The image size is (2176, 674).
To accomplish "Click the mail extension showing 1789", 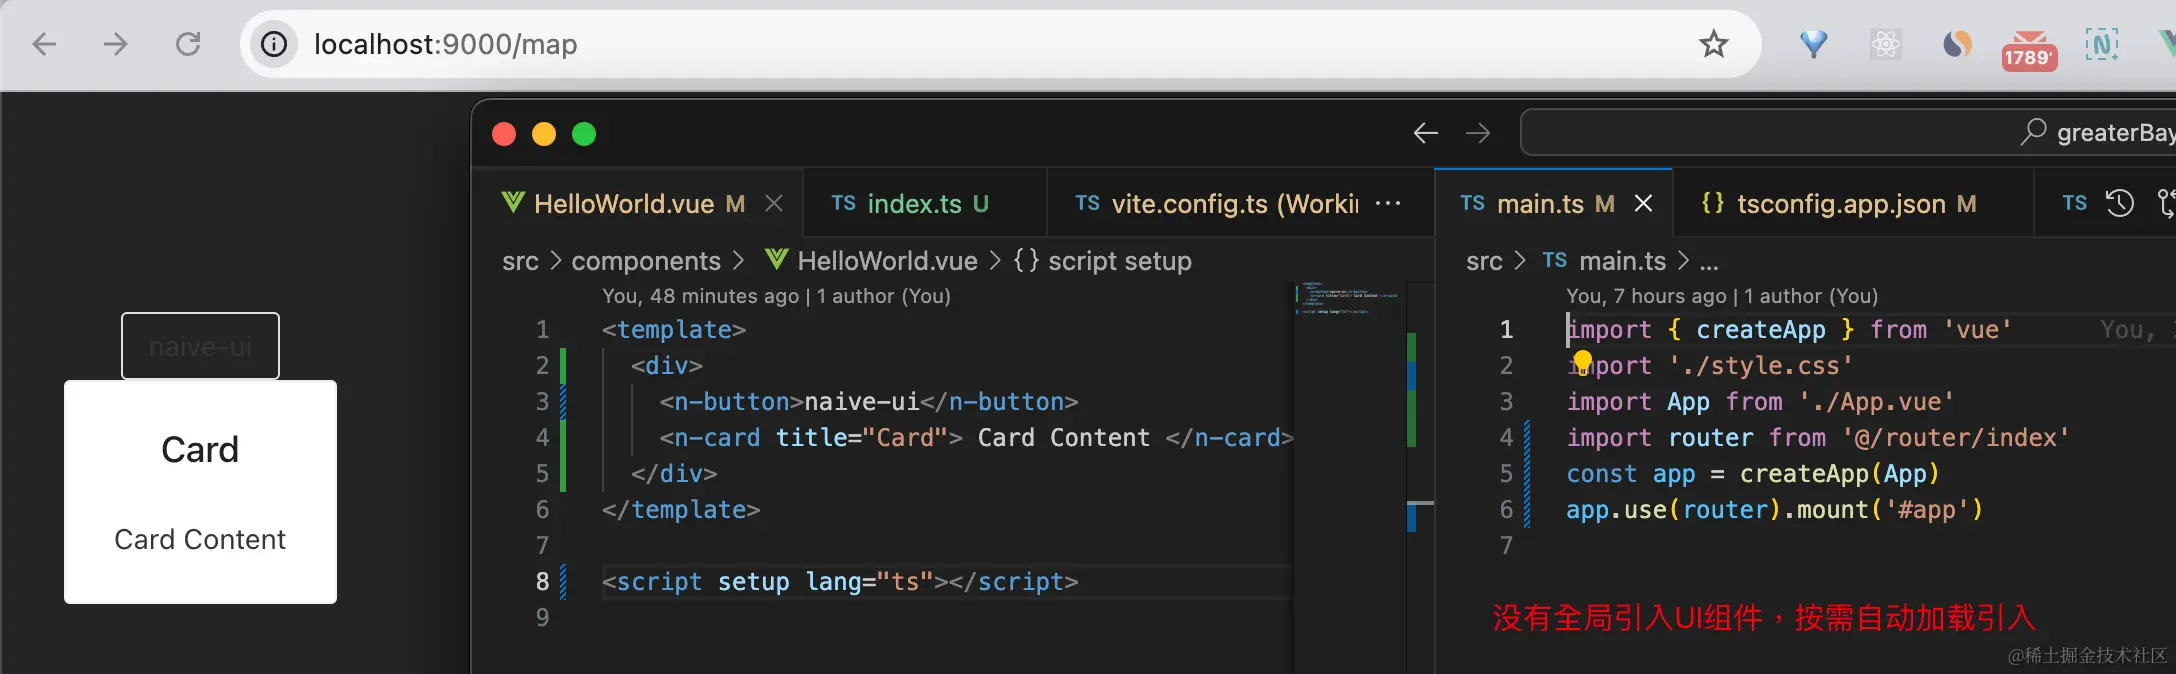I will click(x=2028, y=48).
